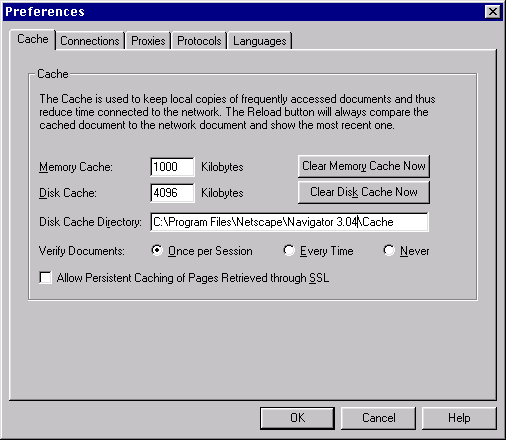Select the Protocols tab

pos(199,41)
